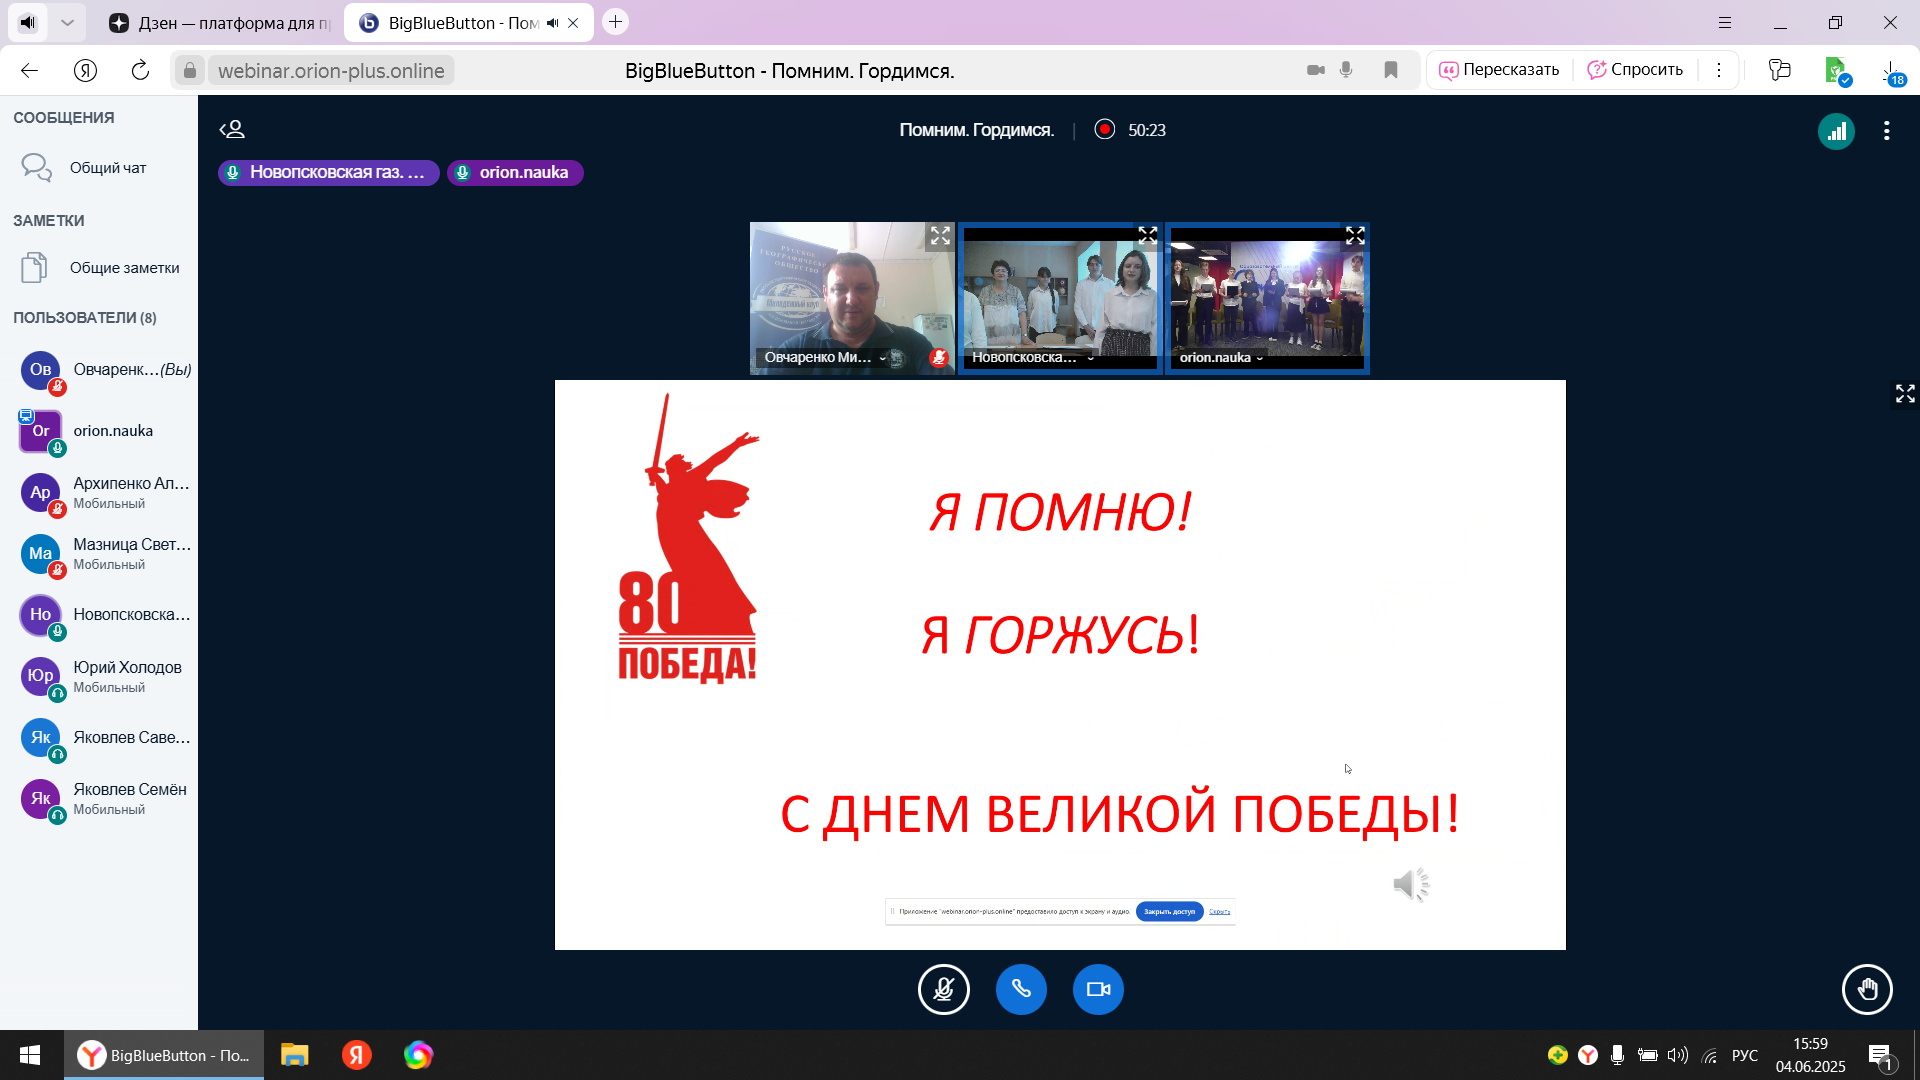Make presentation fullscreen
This screenshot has height=1080, width=1920.
point(1904,394)
